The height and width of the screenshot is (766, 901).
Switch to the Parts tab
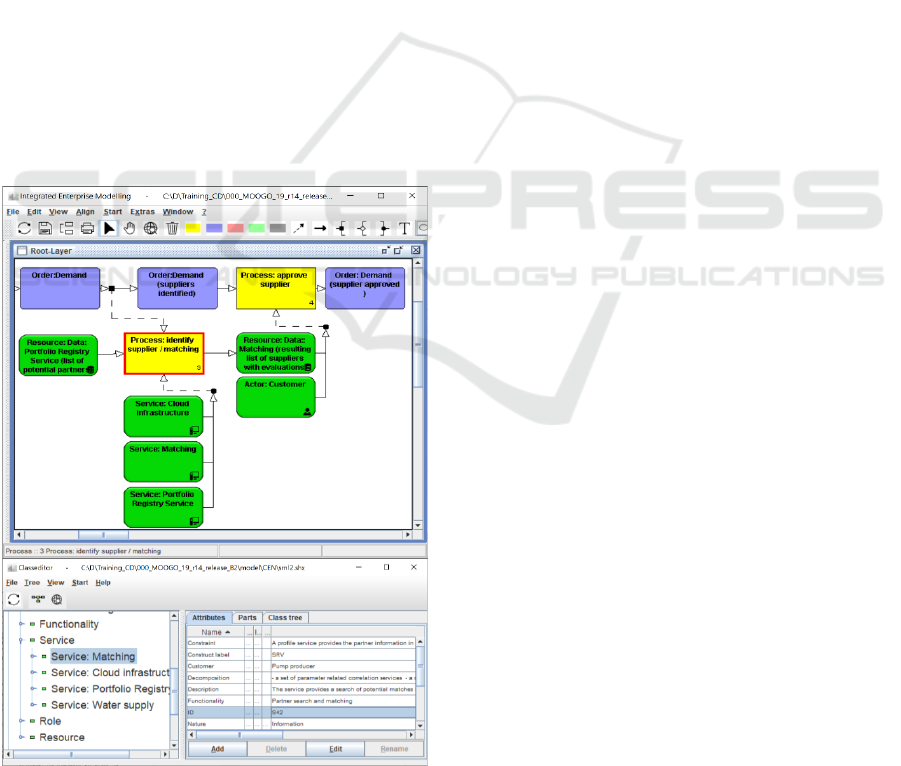pos(246,618)
